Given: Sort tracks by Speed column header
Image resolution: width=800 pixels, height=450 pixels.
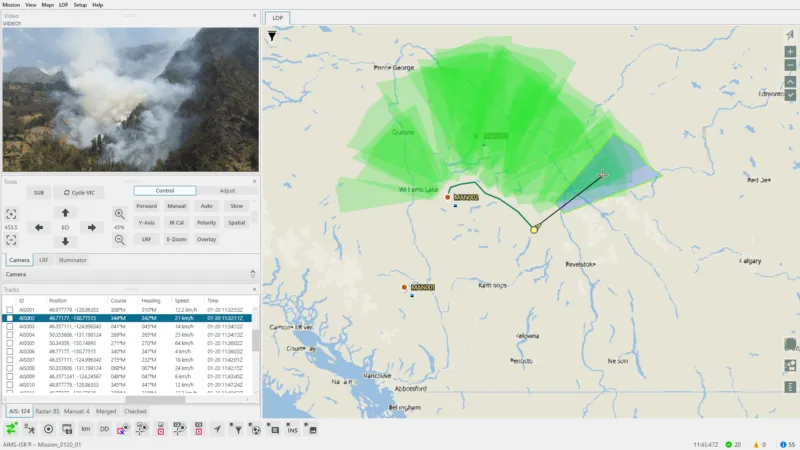Looking at the screenshot, I should pos(182,301).
